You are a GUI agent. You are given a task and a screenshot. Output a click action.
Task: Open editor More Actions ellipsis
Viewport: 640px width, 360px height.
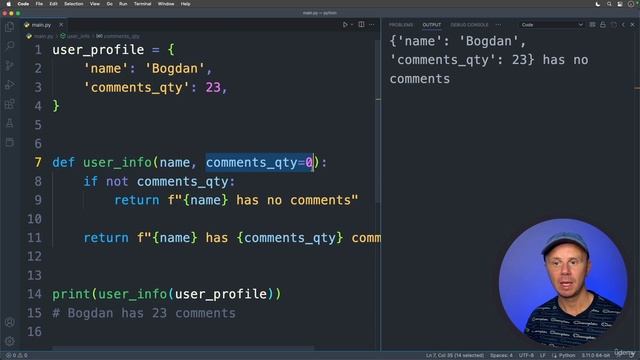pos(371,25)
